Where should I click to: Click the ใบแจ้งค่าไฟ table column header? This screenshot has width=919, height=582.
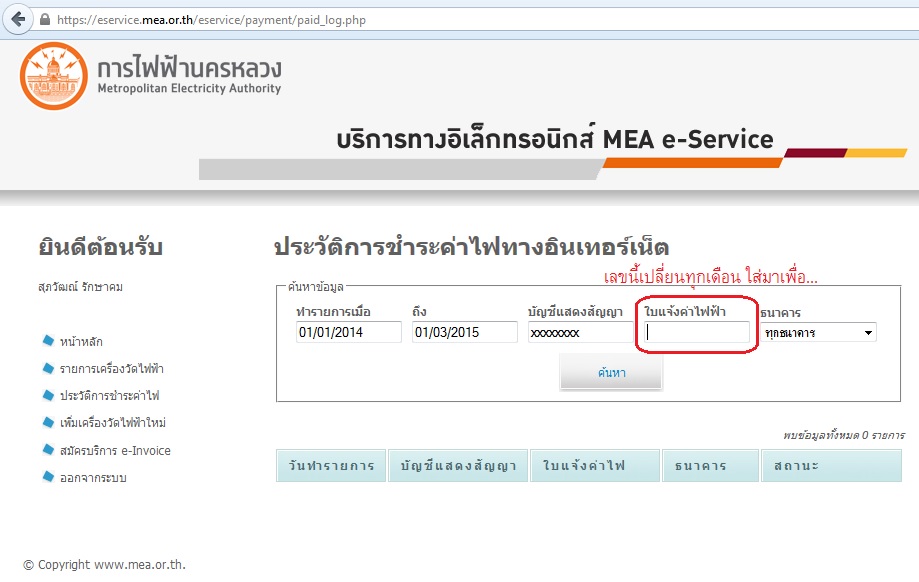[595, 466]
